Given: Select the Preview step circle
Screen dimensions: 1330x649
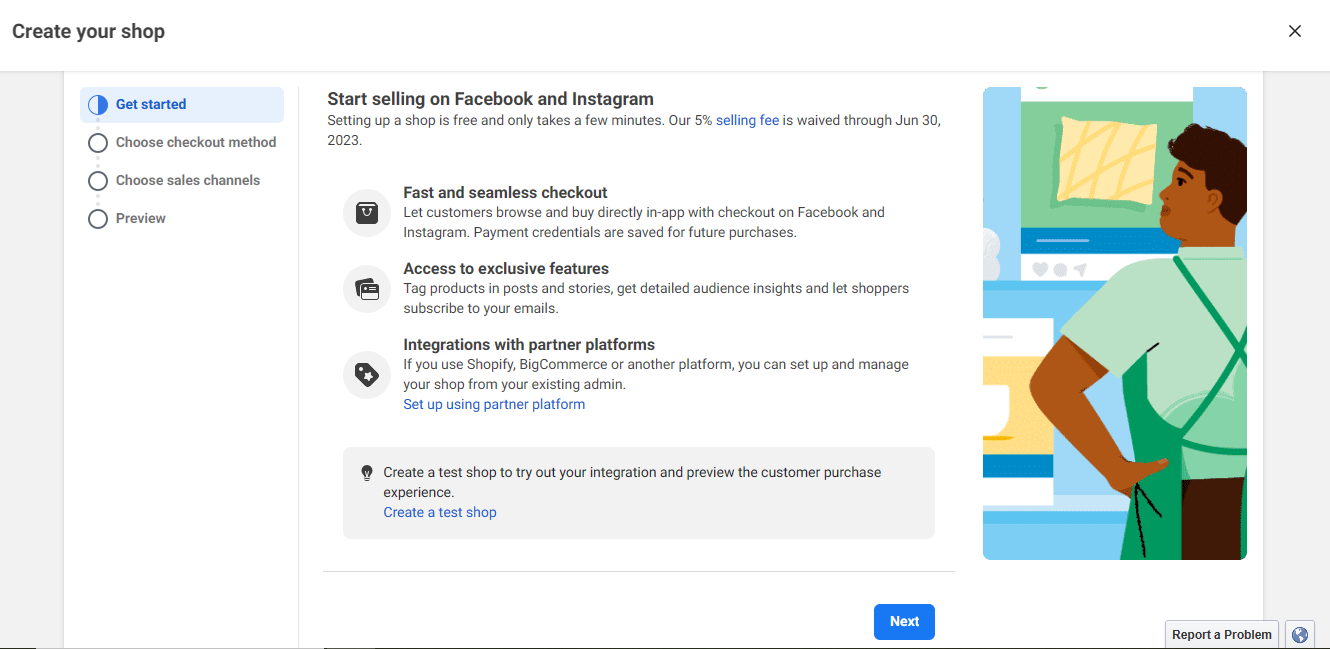Looking at the screenshot, I should (98, 219).
